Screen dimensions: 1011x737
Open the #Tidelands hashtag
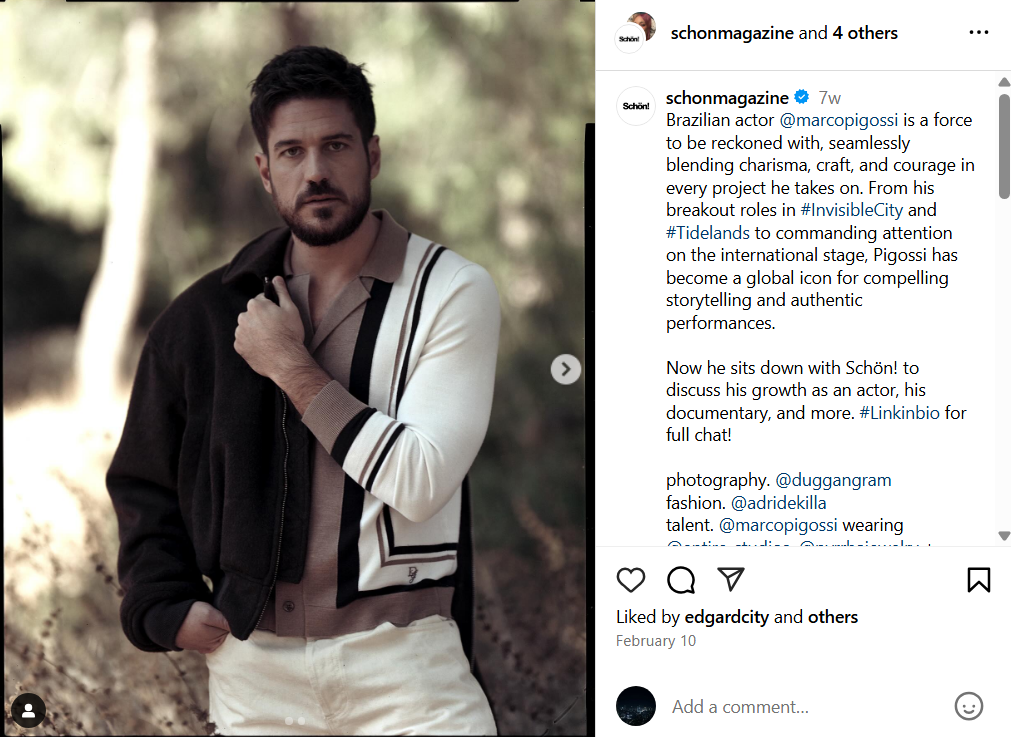(707, 233)
